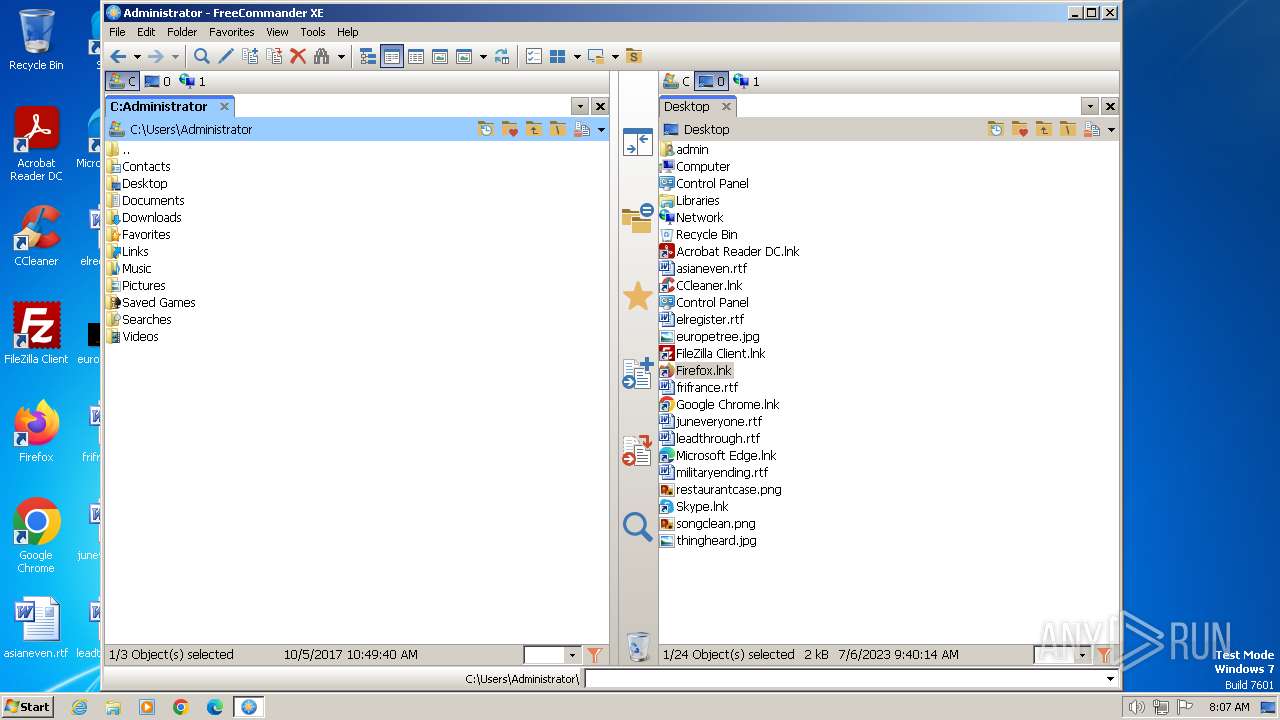
Task: Open folder history in left panel
Action: [486, 129]
